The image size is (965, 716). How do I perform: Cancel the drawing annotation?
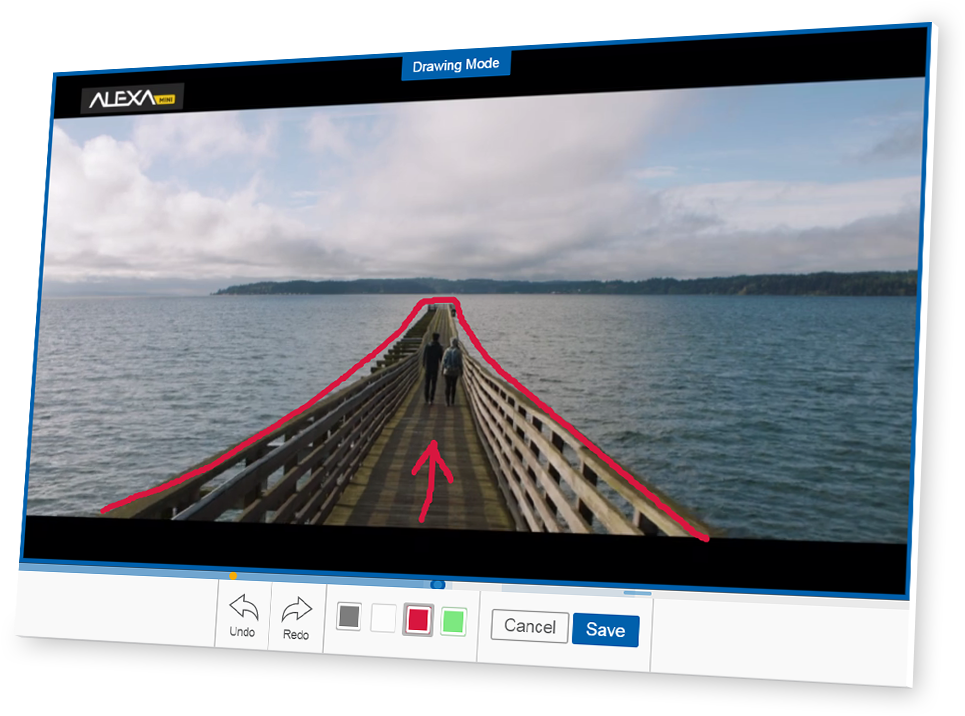tap(529, 626)
